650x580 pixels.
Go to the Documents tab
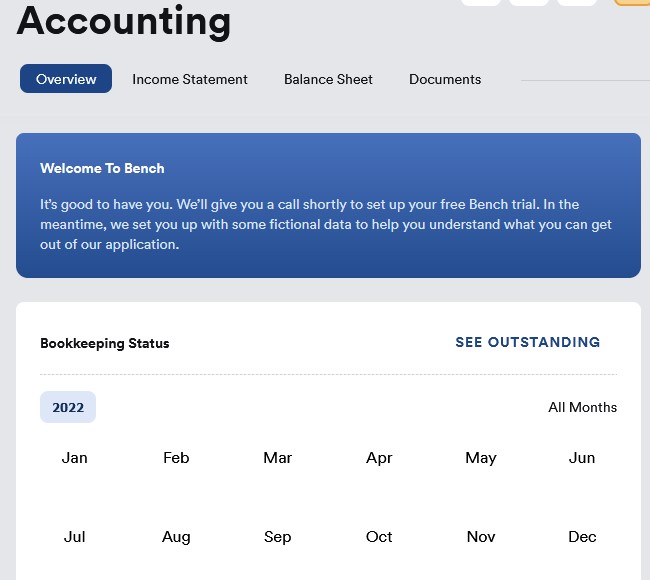[445, 79]
